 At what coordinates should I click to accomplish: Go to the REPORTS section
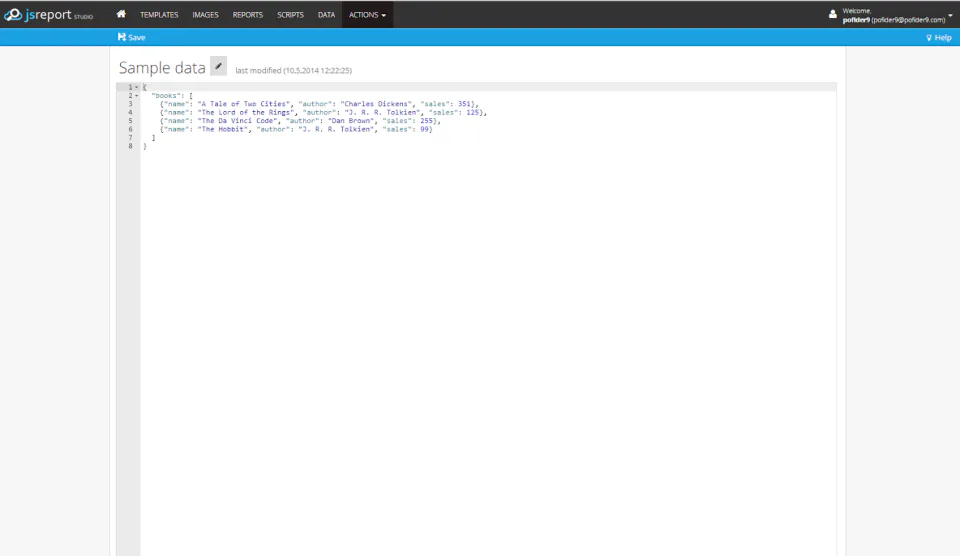coord(247,15)
